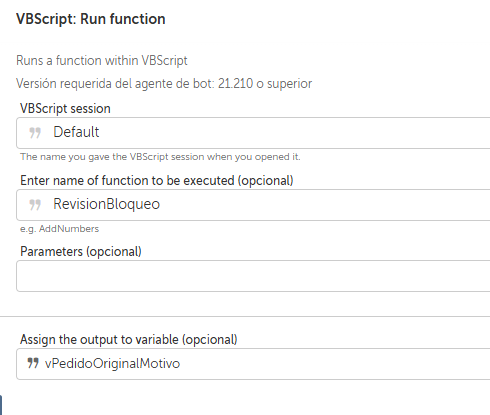This screenshot has width=490, height=415.
Task: Place cursor on the 'RevisionBloqueo' text
Action: pos(107,204)
